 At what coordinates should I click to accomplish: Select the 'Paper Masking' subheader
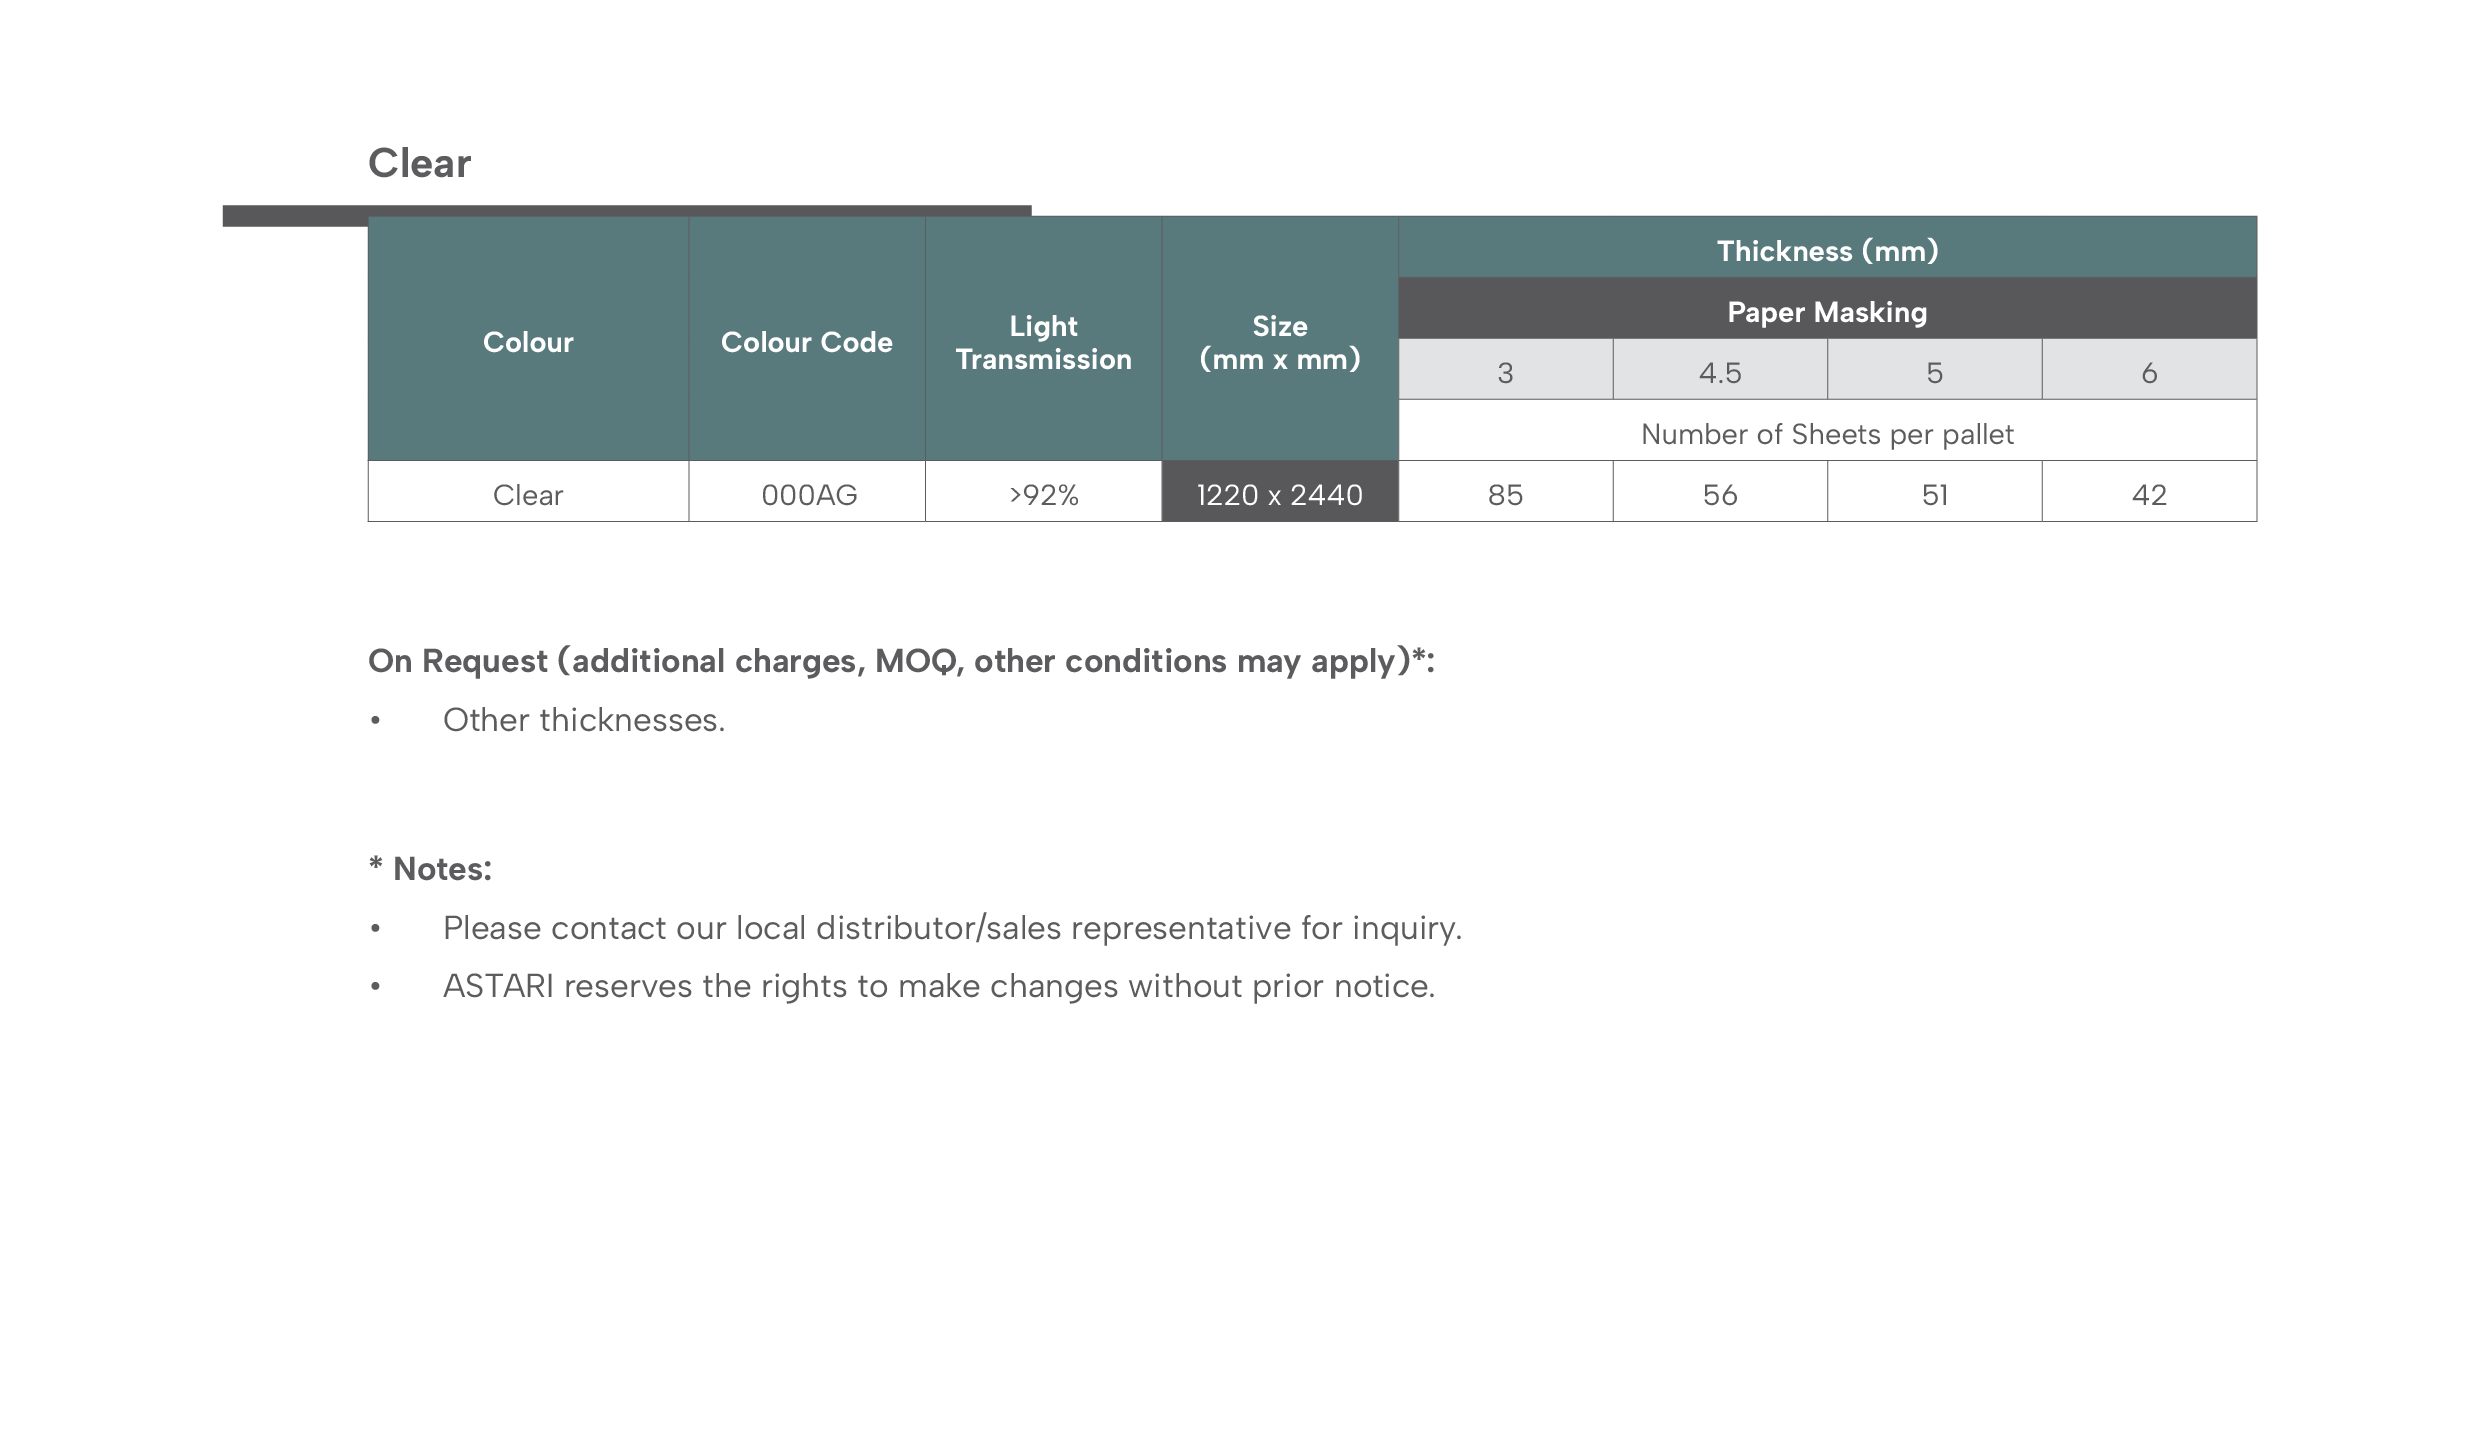tap(1827, 309)
